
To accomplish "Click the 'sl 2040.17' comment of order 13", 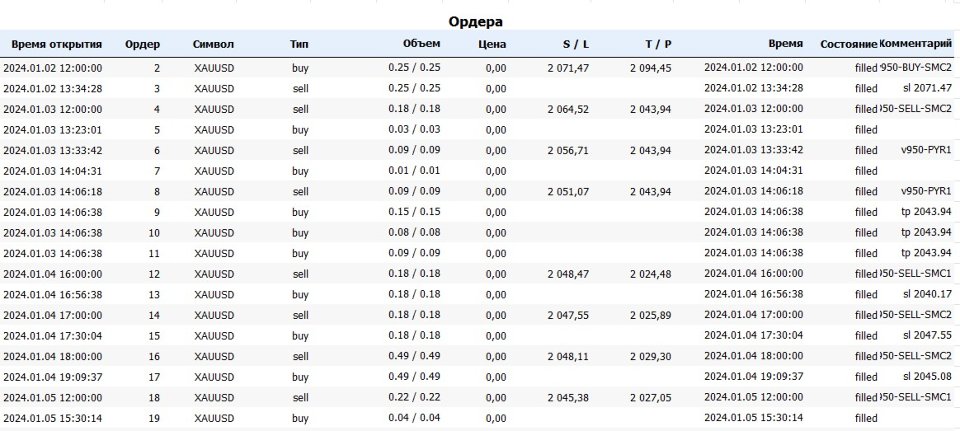I will click(927, 294).
